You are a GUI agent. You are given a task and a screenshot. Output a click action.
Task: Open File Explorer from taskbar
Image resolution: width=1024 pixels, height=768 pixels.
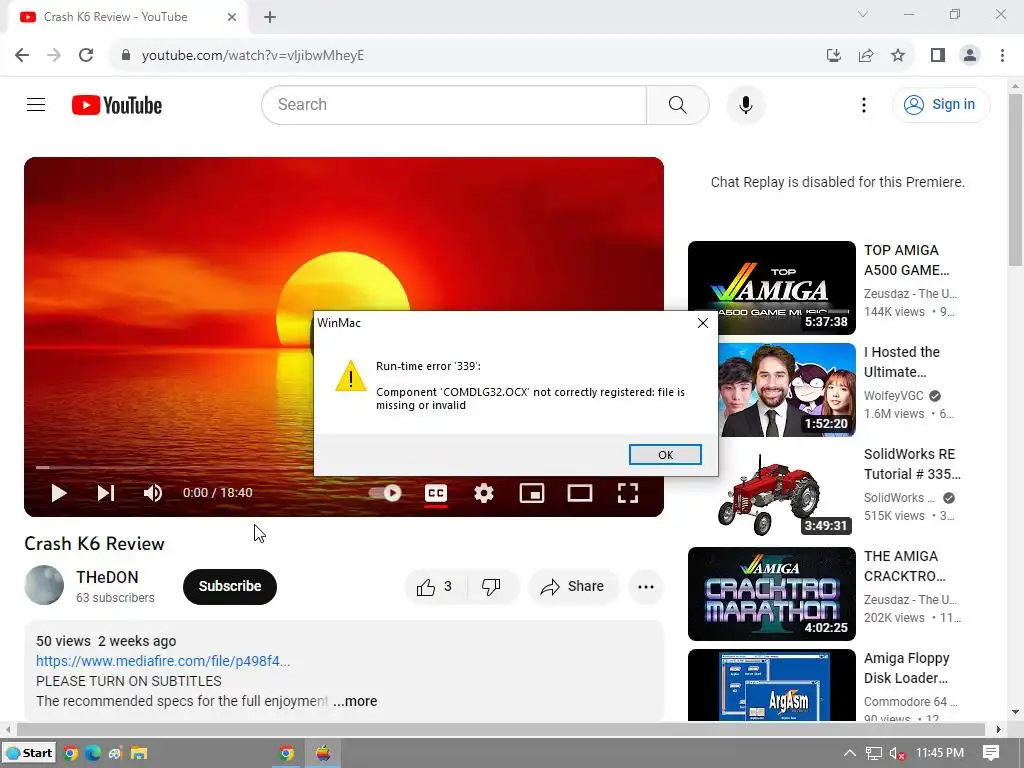click(x=138, y=753)
